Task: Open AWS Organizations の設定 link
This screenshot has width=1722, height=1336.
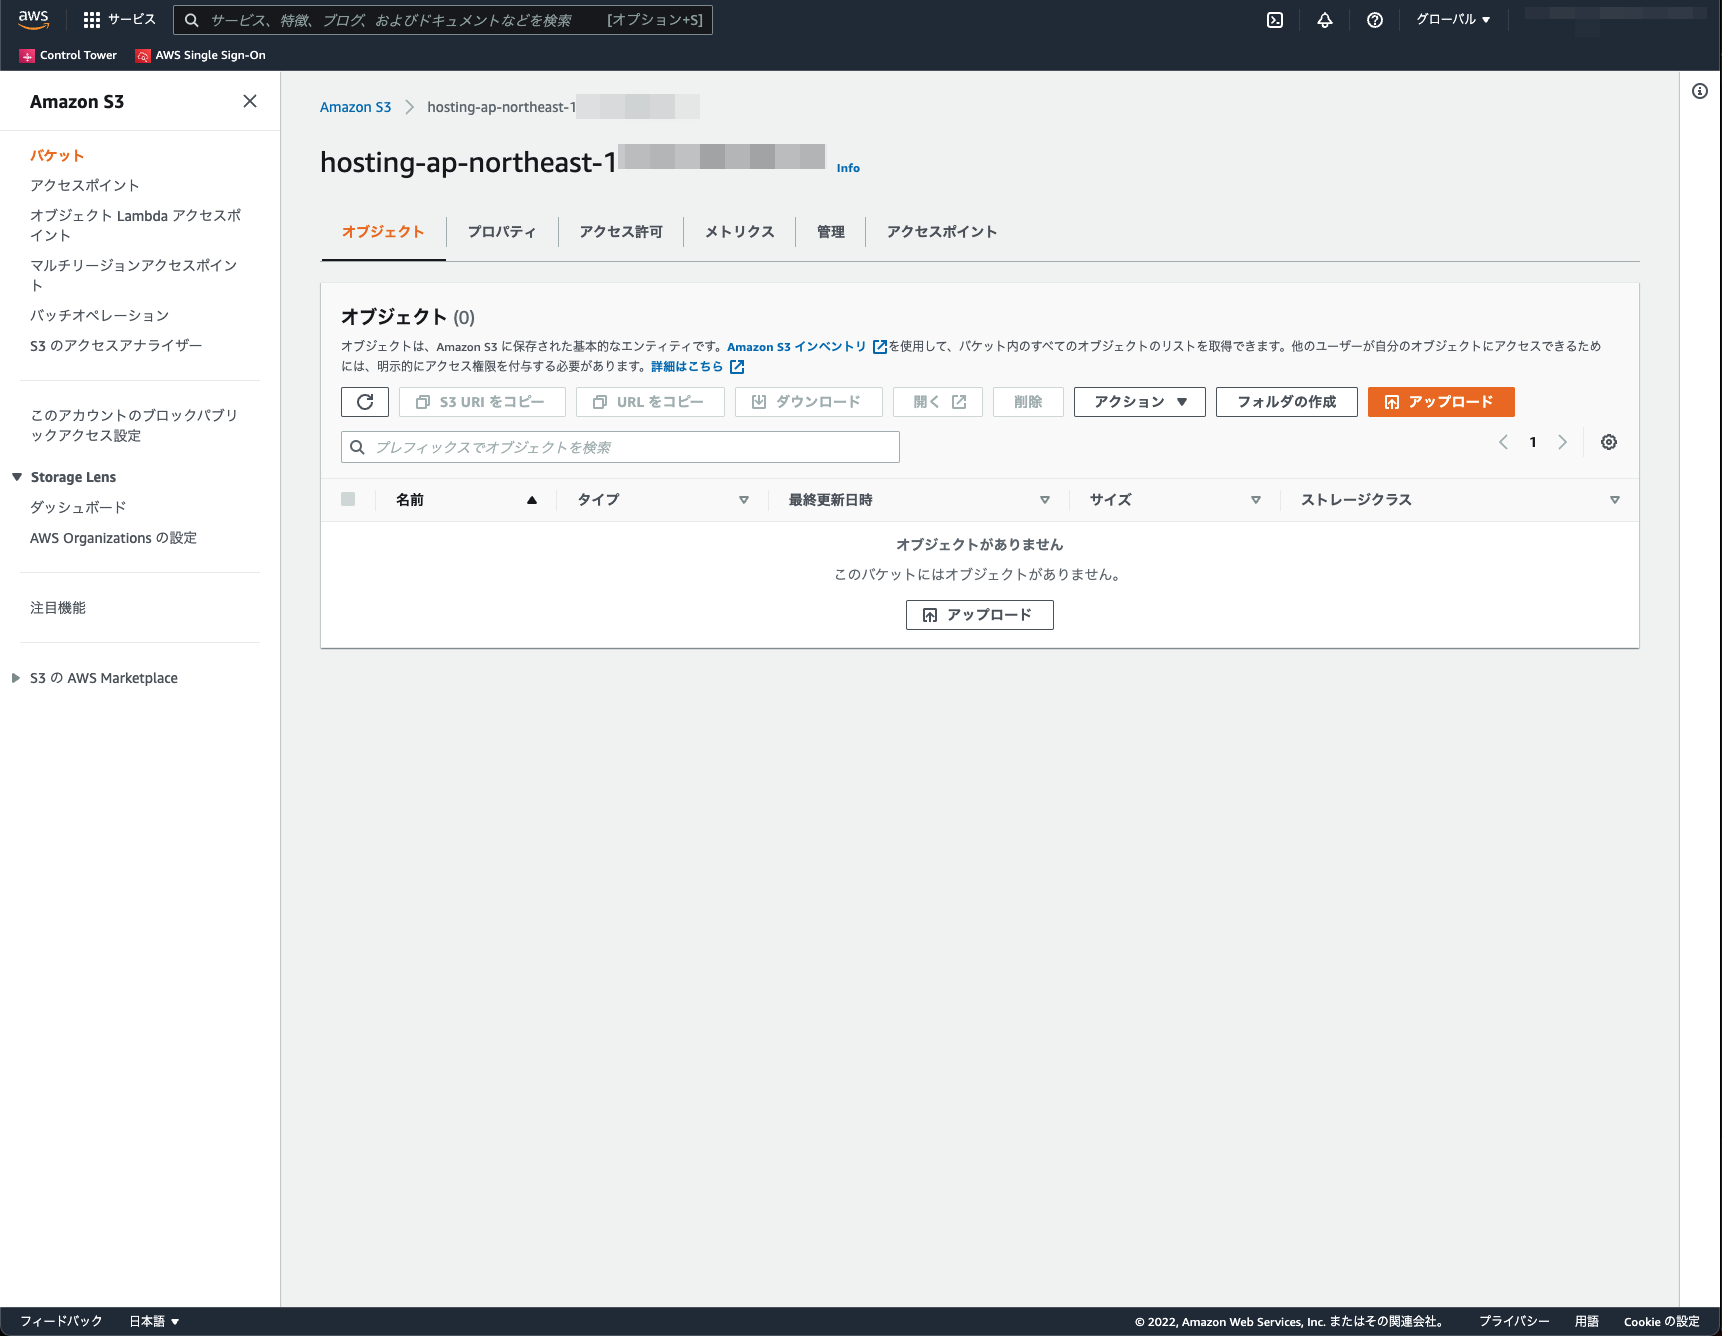Action: [x=114, y=538]
